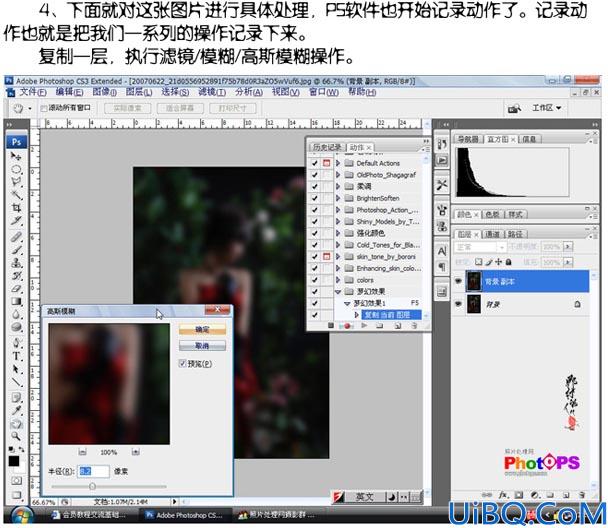This screenshot has height=528, width=608.
Task: Create a new adjustment layer icon in Layers panel
Action: point(535,495)
